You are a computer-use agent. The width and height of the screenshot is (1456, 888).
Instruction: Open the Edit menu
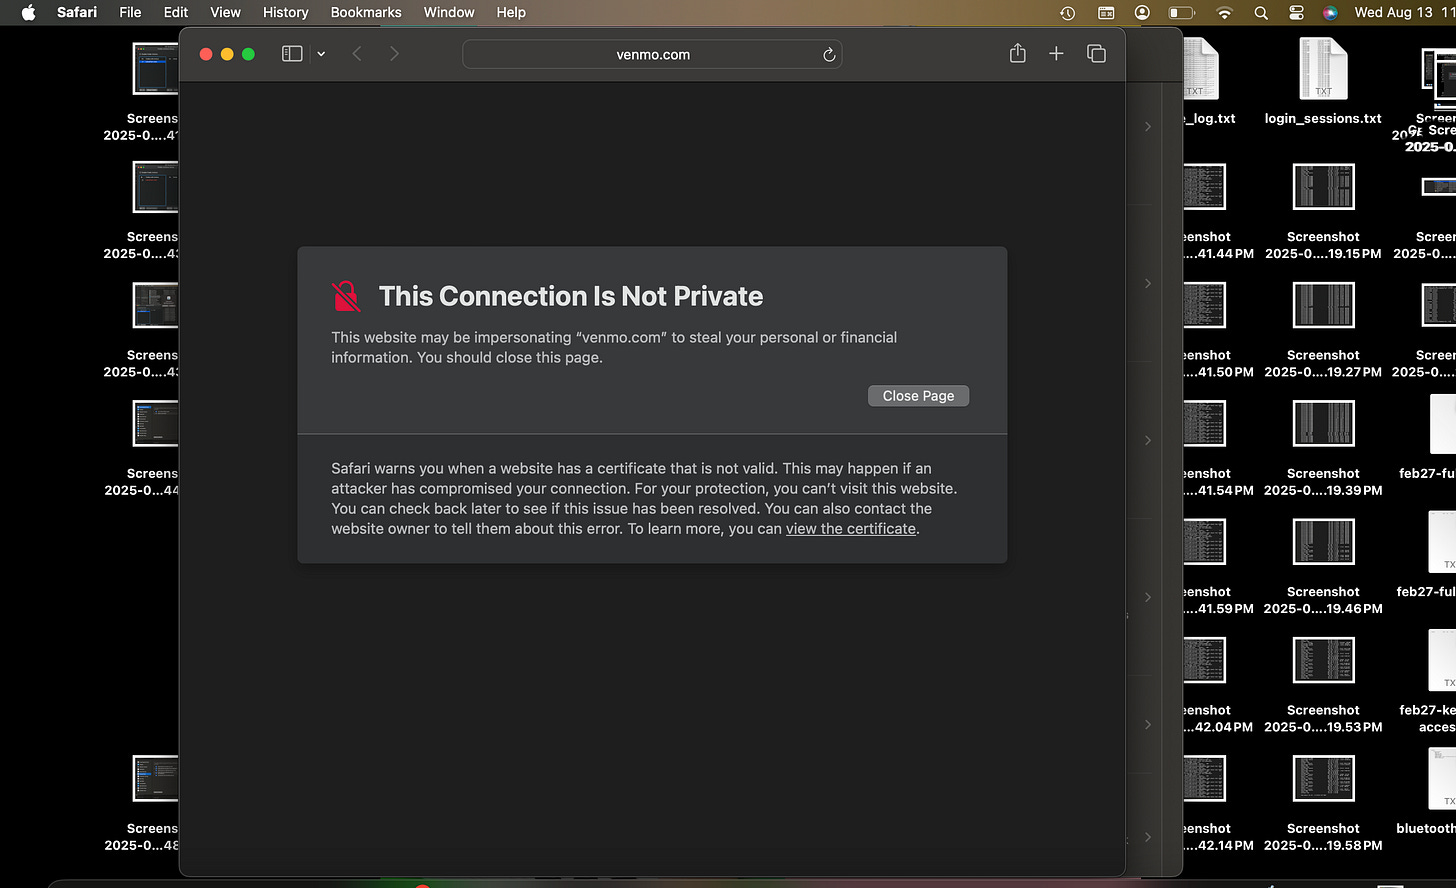[x=176, y=13]
